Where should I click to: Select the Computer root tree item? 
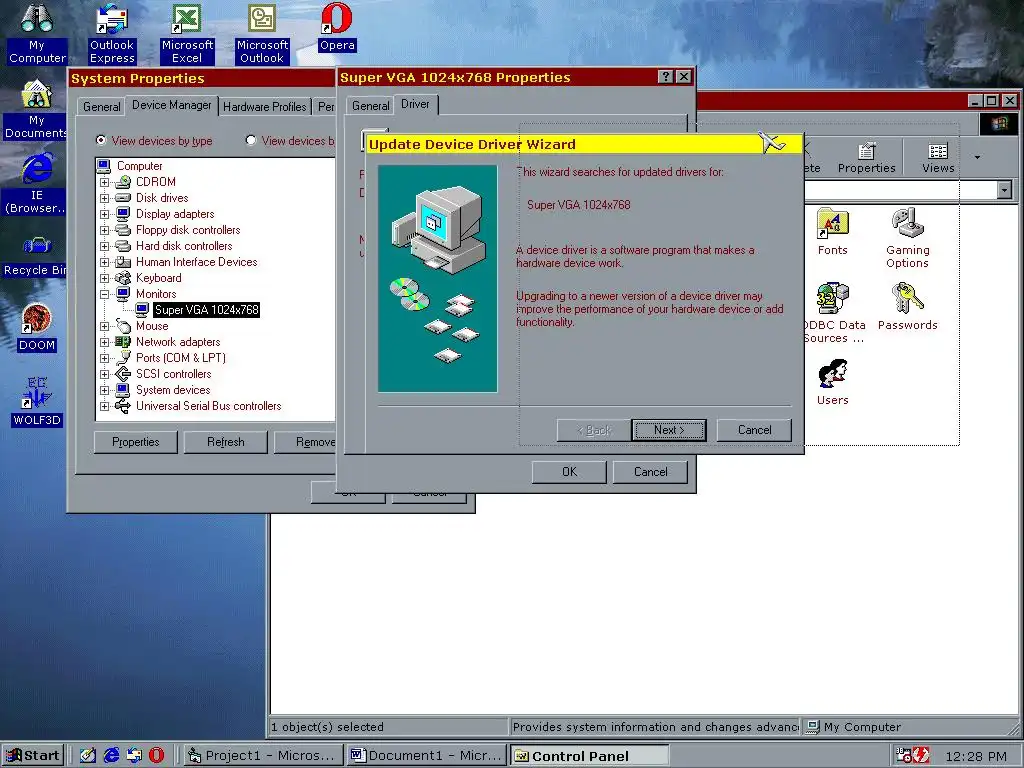pyautogui.click(x=139, y=166)
